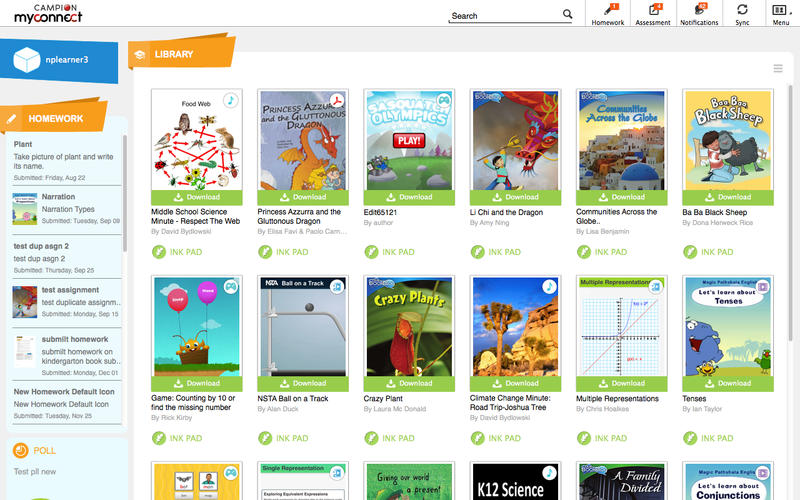Open the test assignment homework item
Image resolution: width=800 pixels, height=500 pixels.
tap(66, 302)
